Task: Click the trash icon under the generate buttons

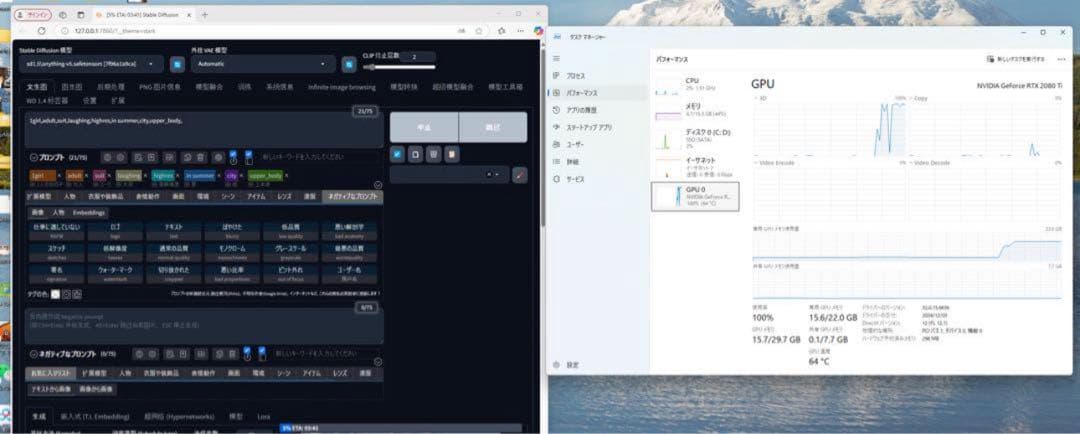Action: 433,154
